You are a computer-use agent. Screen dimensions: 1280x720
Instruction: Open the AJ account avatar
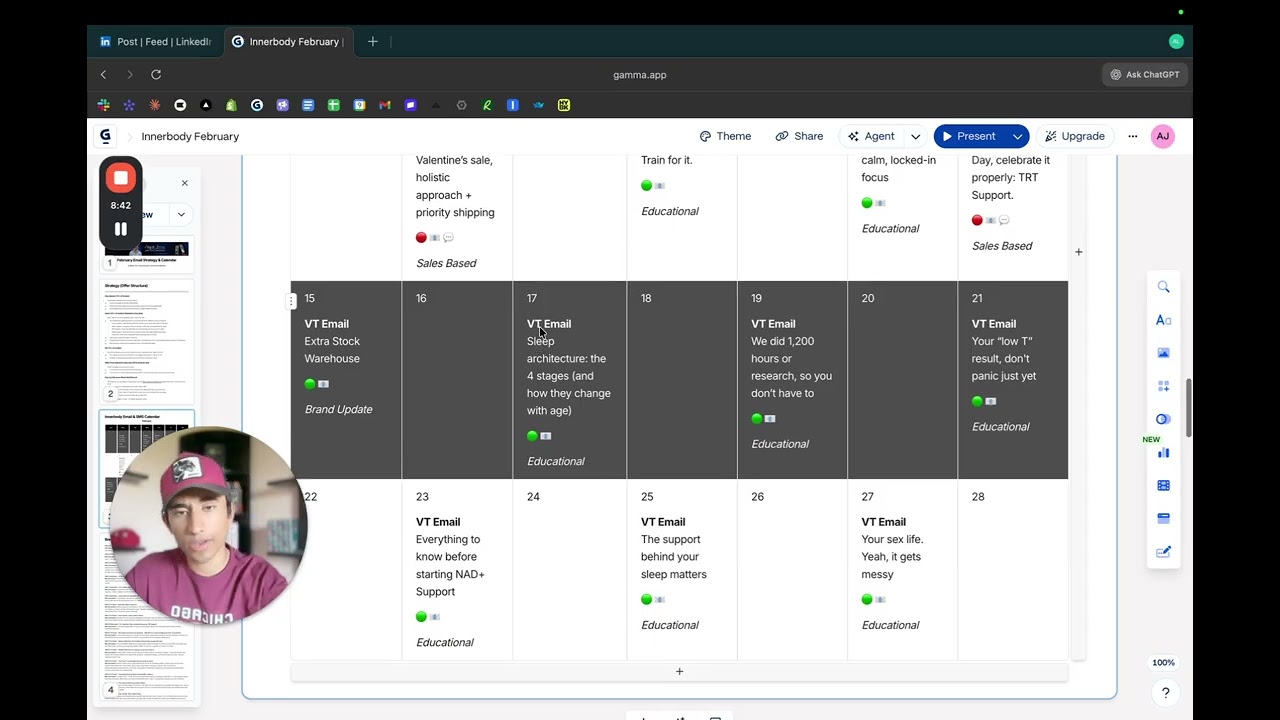(1162, 136)
